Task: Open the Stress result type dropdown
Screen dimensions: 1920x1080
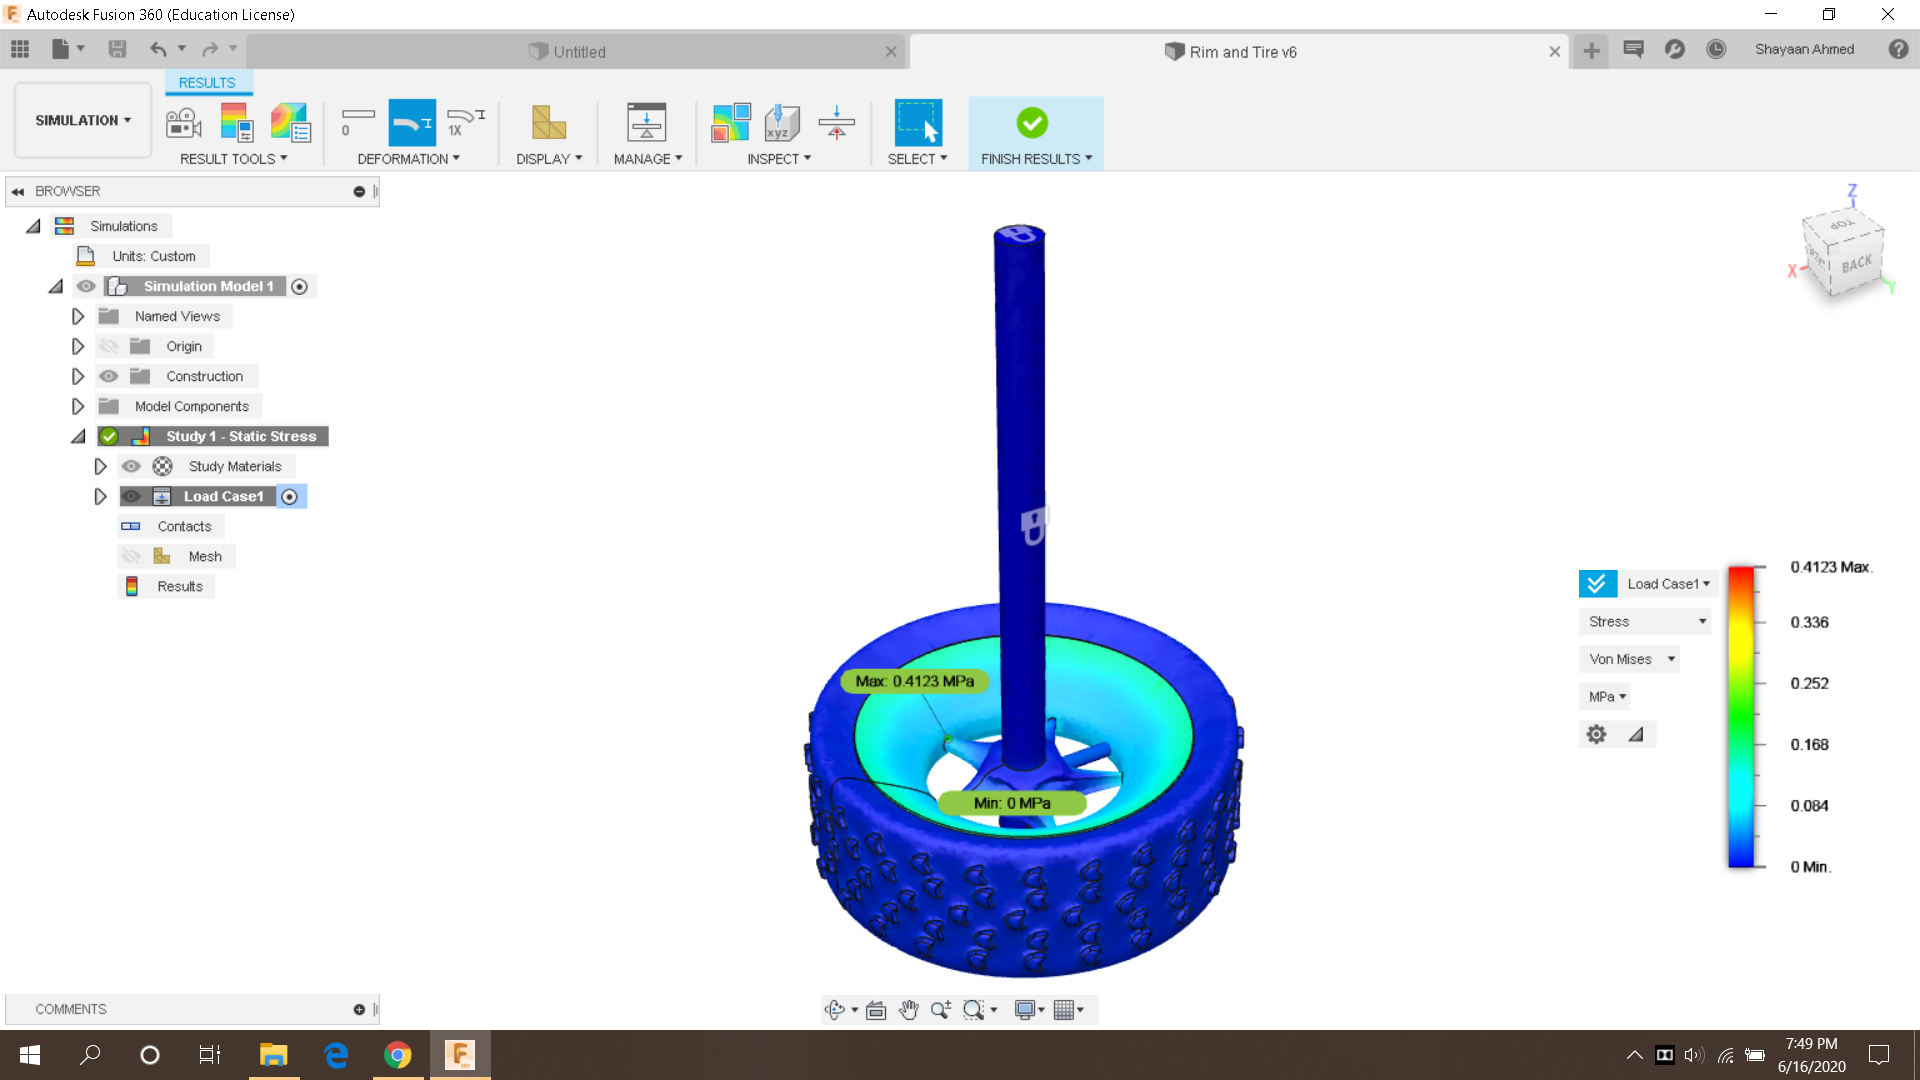Action: (1646, 622)
